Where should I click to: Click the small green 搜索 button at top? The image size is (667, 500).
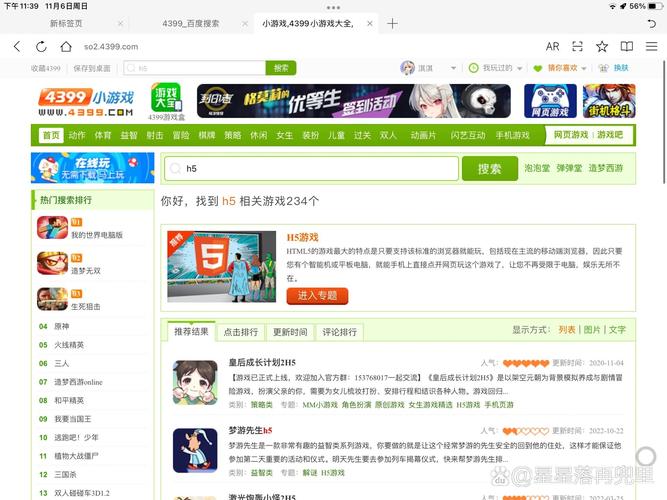(x=281, y=68)
